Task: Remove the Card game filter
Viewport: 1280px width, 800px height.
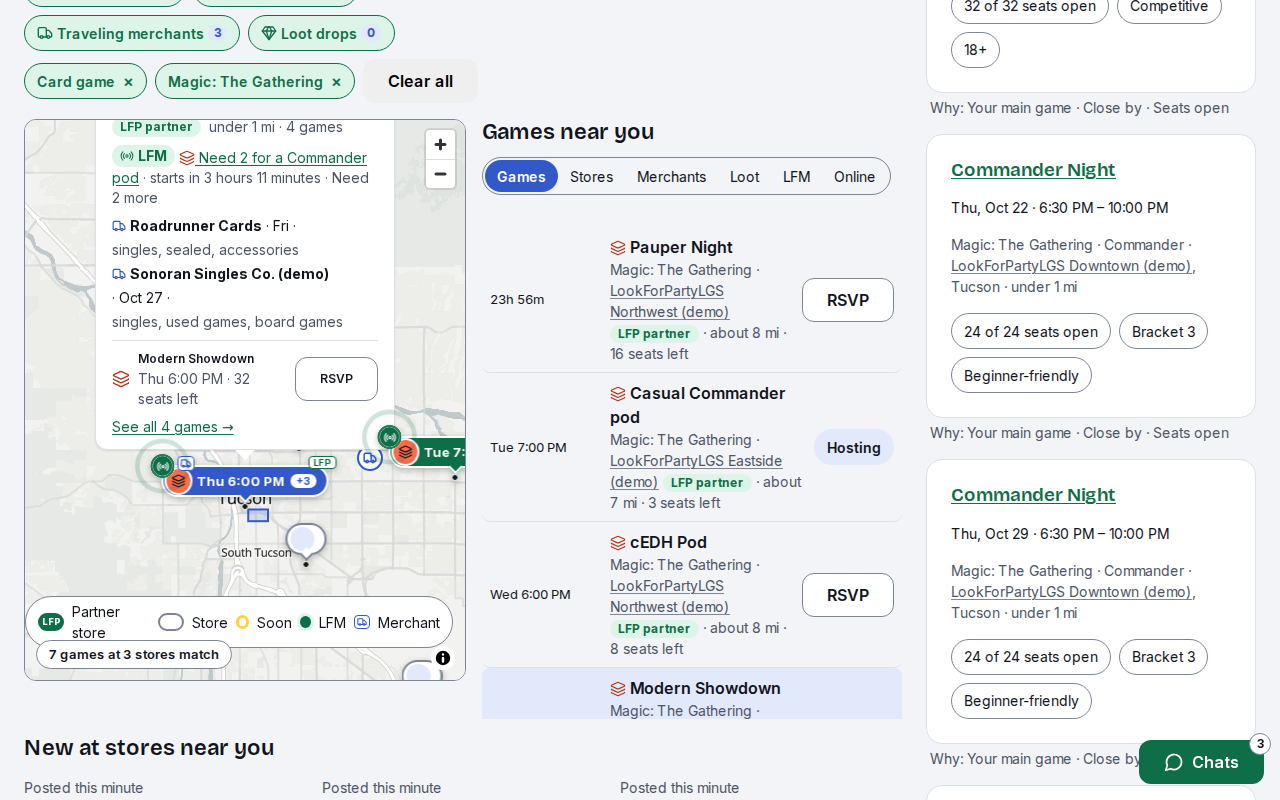Action: (x=128, y=82)
